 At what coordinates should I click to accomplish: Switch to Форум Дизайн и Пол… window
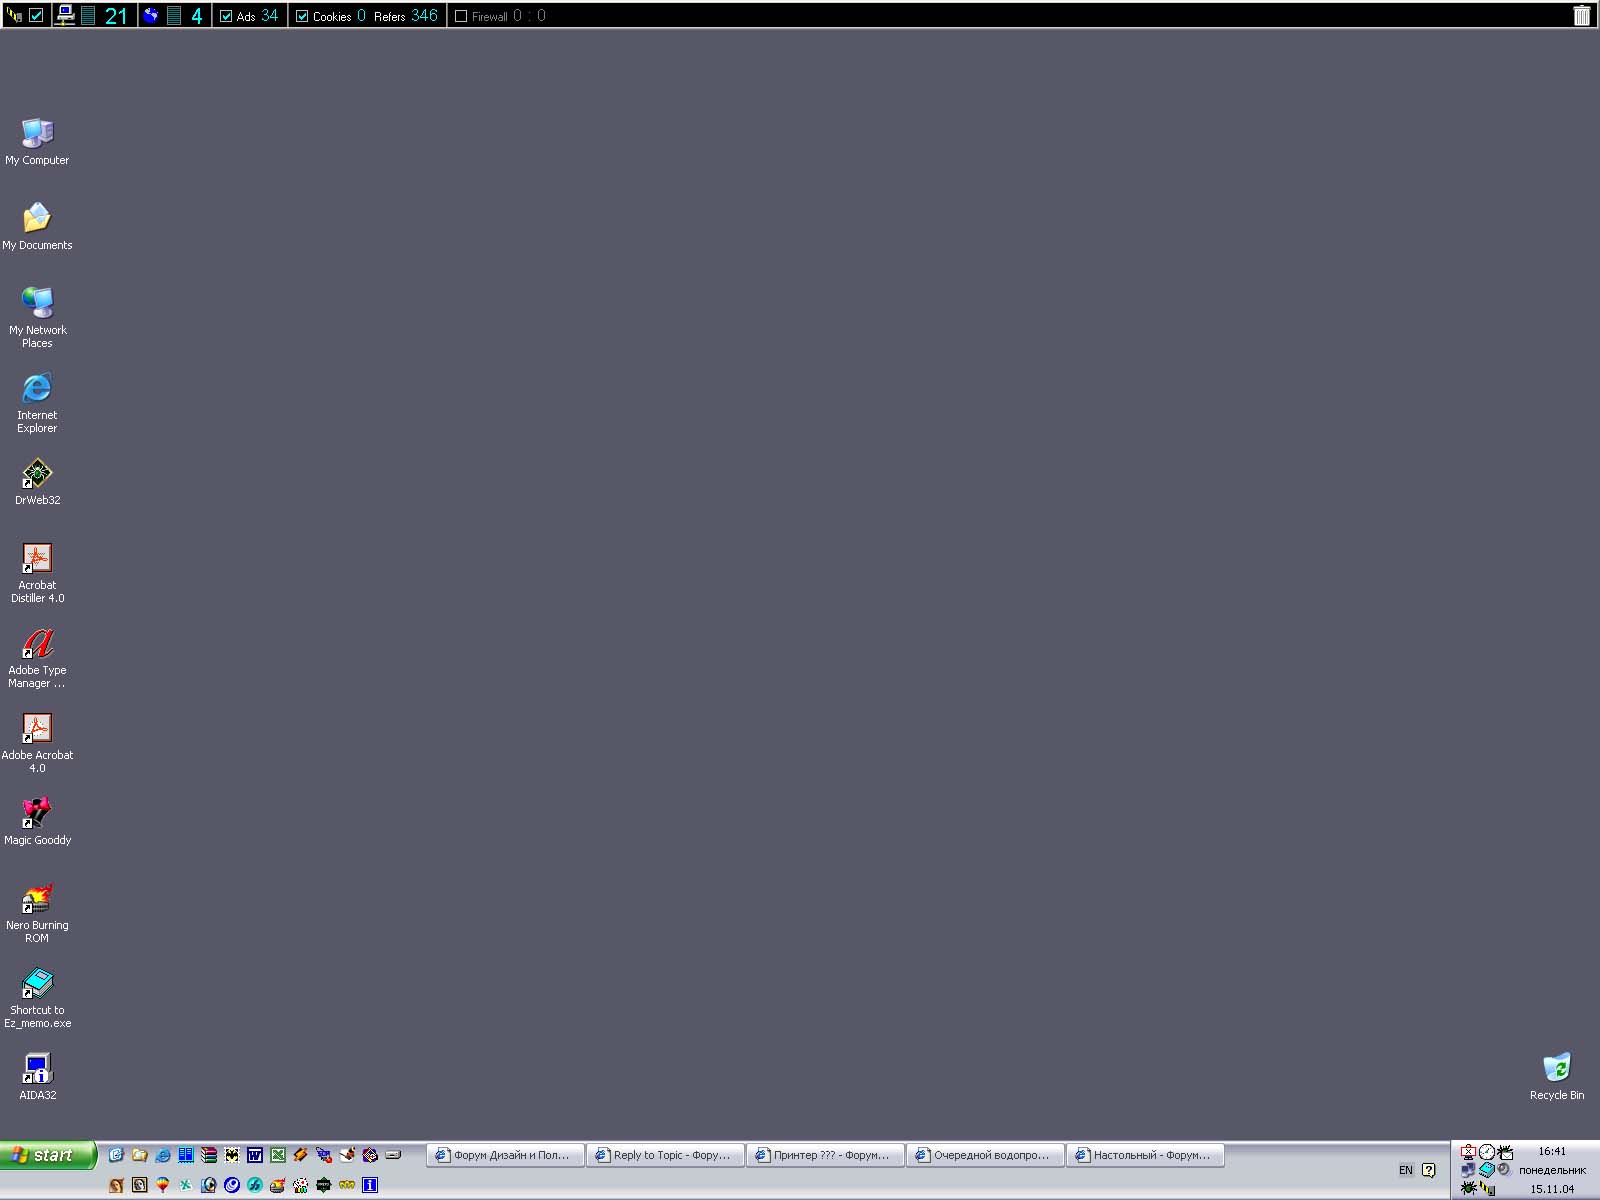click(506, 1155)
